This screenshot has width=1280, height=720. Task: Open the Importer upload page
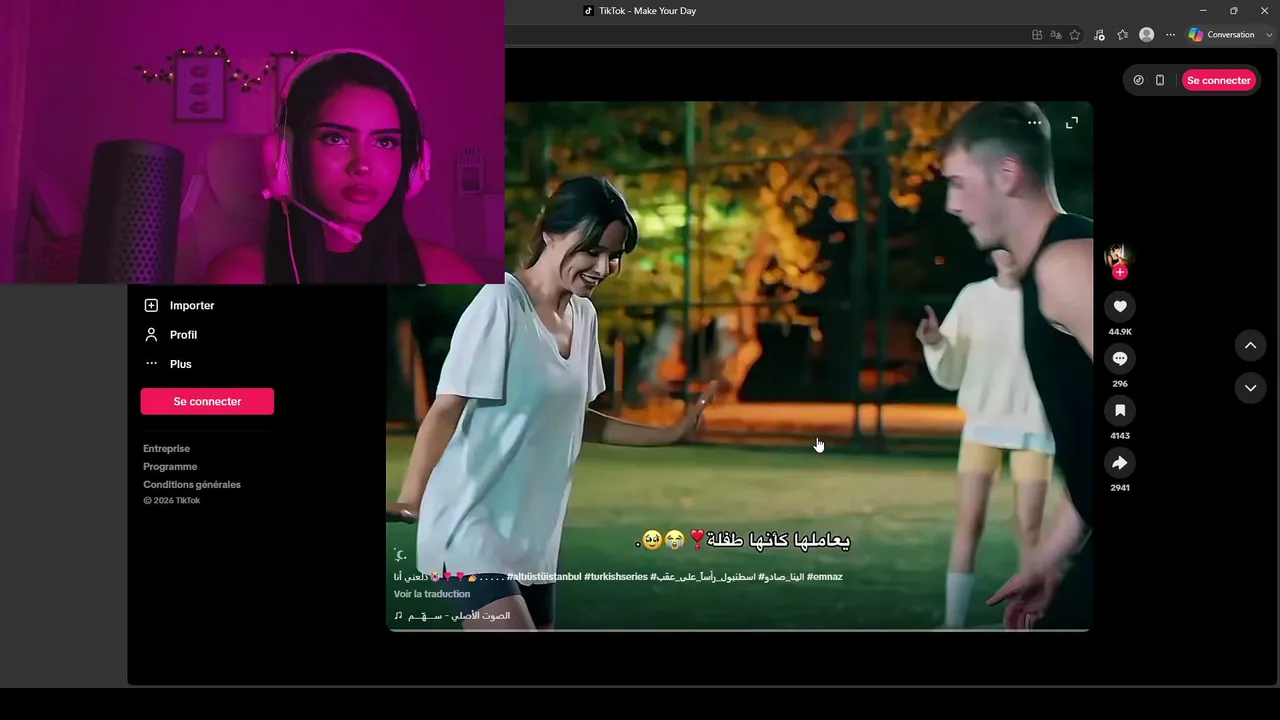tap(180, 305)
